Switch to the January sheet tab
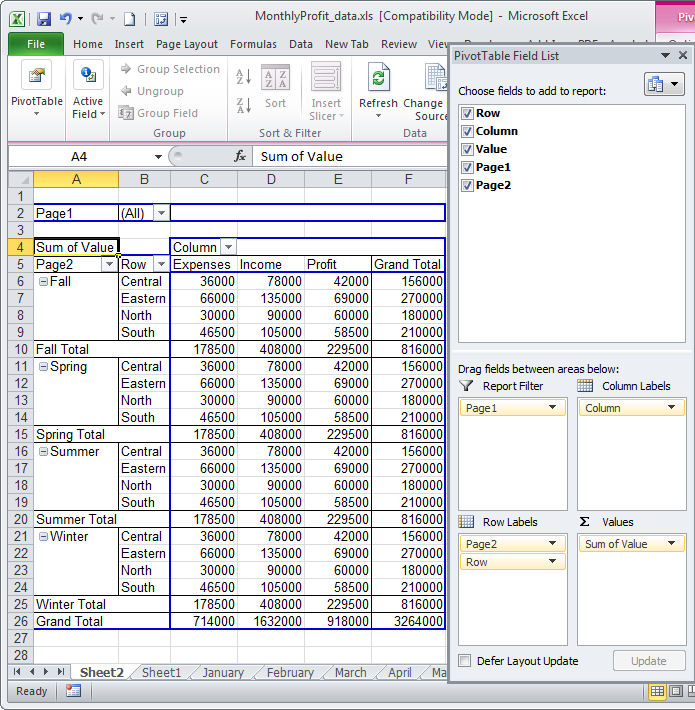Screen dimensions: 695x710 point(222,673)
